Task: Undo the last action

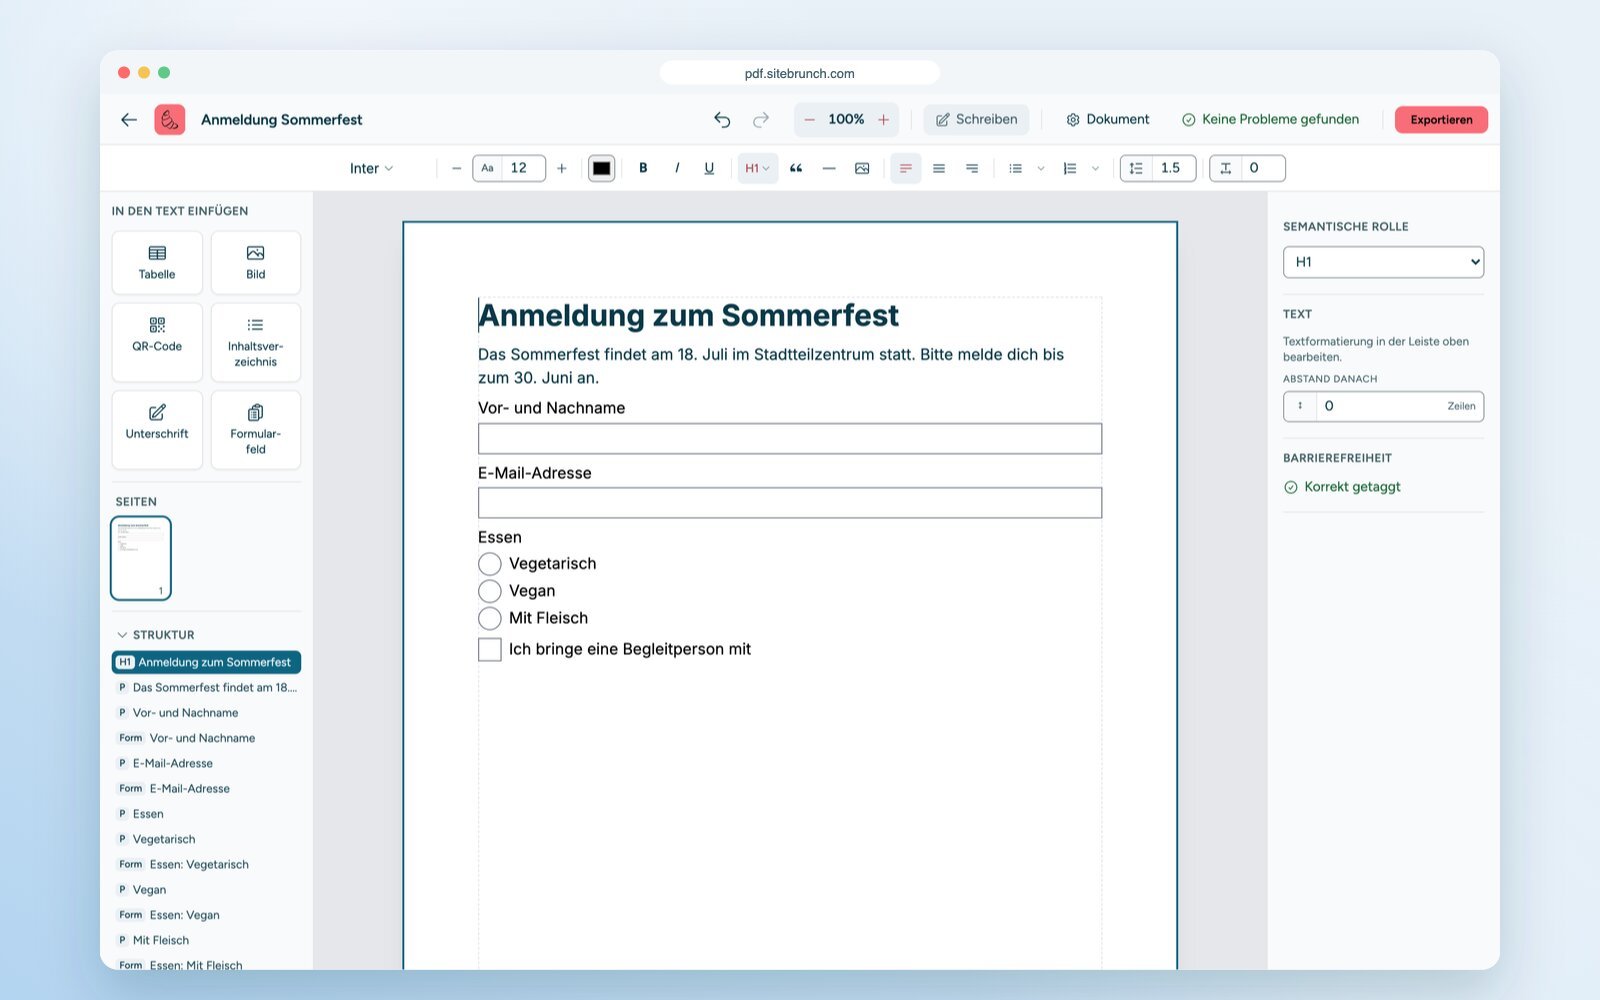Action: coord(722,119)
